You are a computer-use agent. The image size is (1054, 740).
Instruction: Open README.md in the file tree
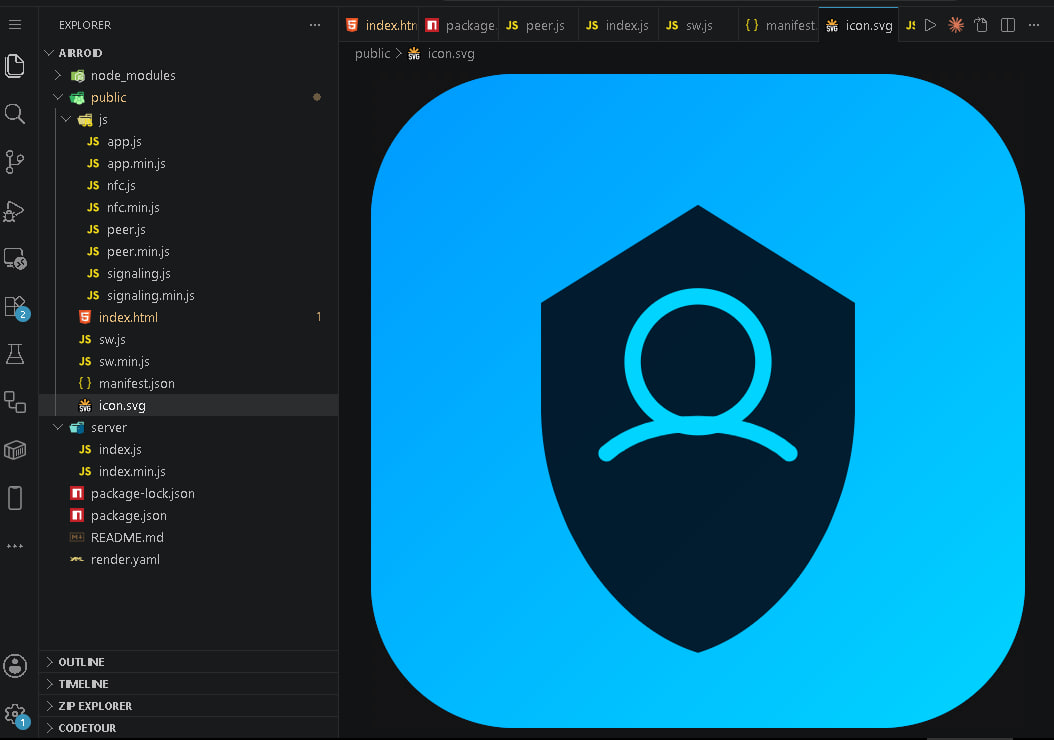pos(188,538)
